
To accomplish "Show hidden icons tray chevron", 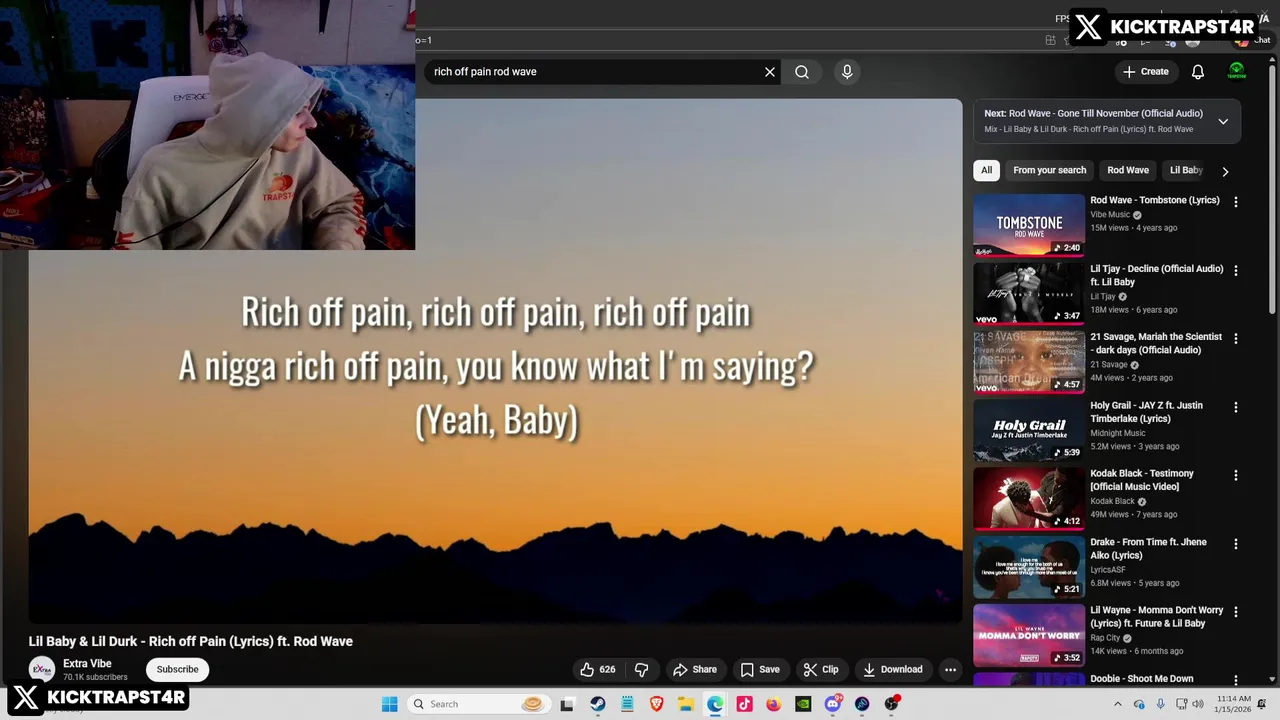I will 1118,704.
